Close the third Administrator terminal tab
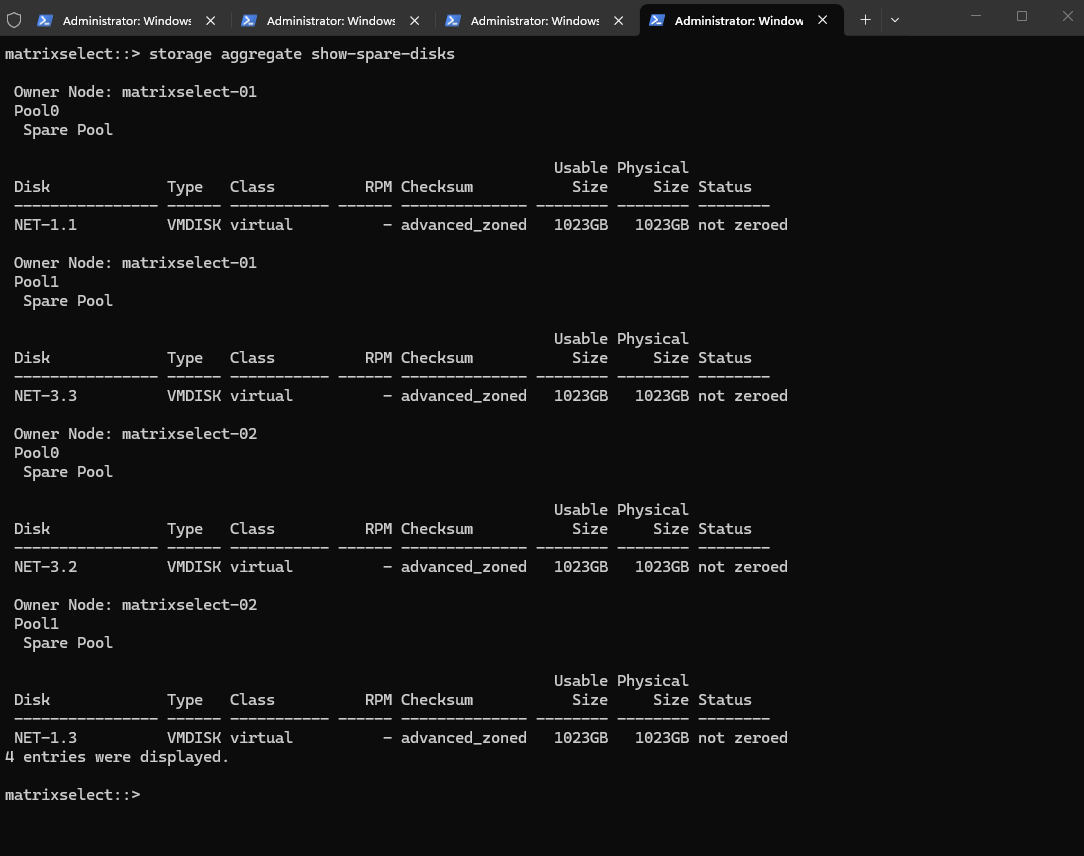 tap(618, 20)
